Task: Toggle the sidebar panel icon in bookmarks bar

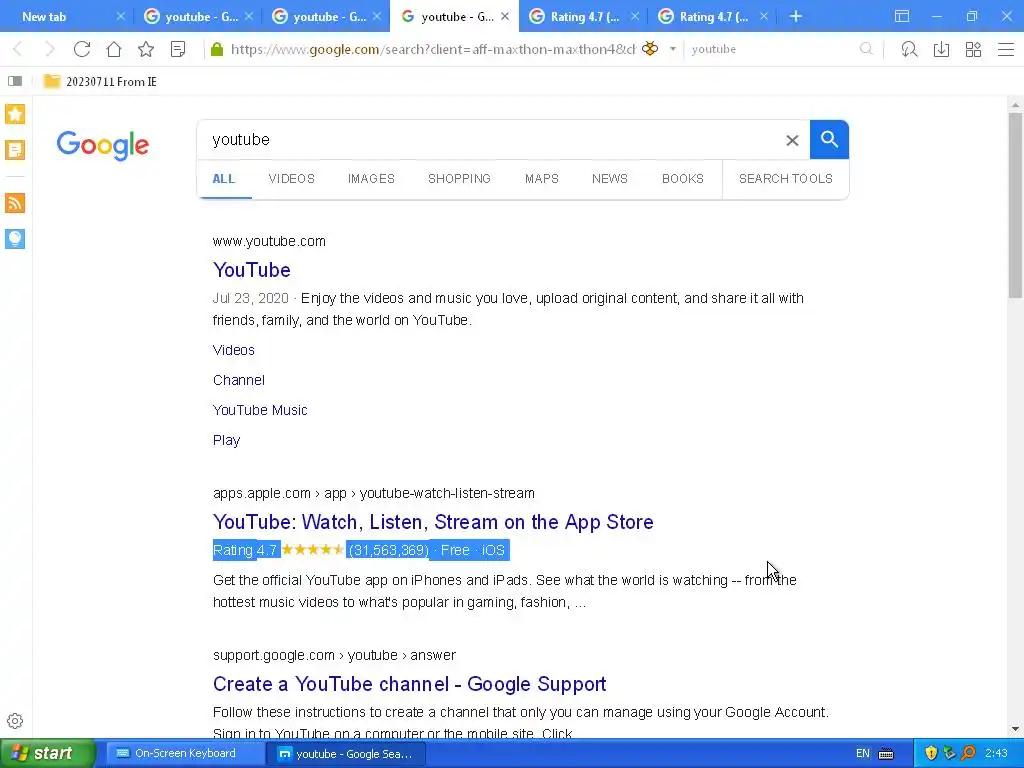Action: click(x=15, y=81)
